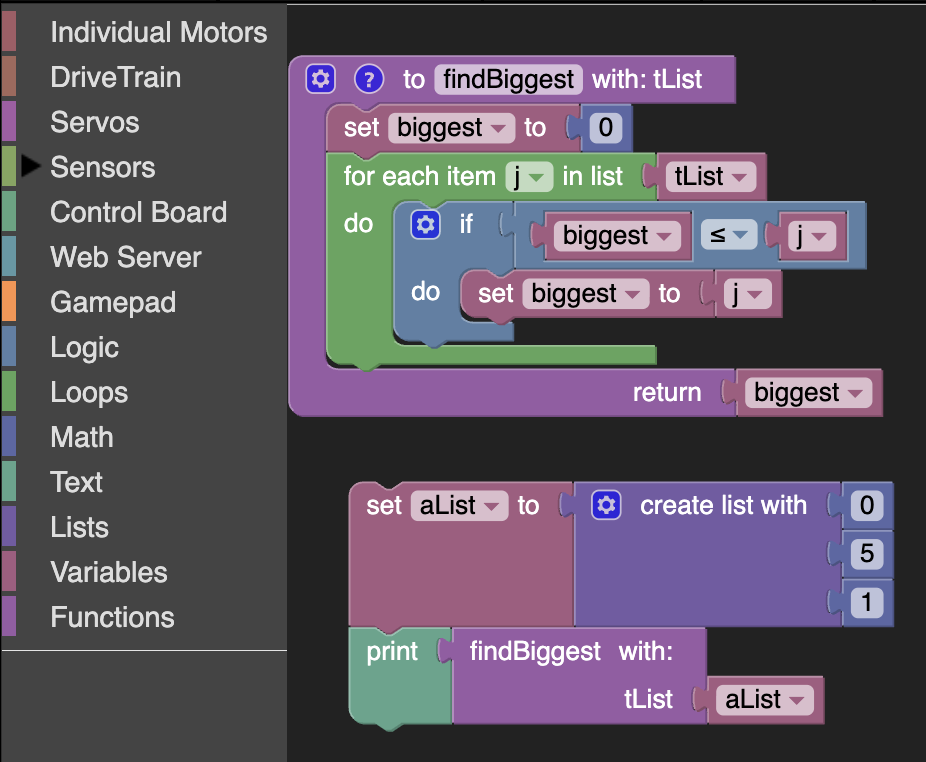This screenshot has width=926, height=762.
Task: Edit the 0 number in create list
Action: click(866, 506)
